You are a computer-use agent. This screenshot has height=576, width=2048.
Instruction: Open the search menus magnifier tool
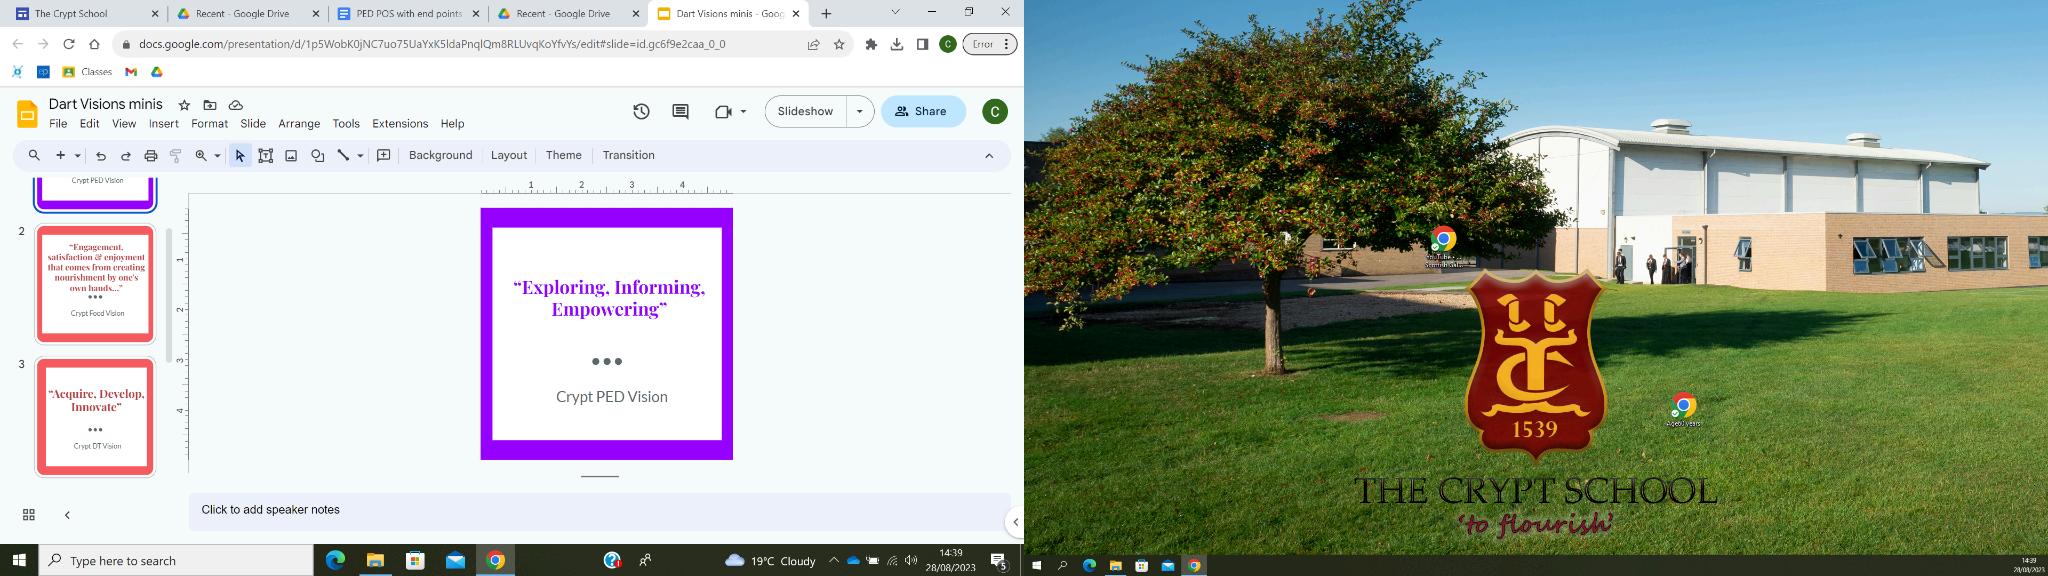(34, 156)
